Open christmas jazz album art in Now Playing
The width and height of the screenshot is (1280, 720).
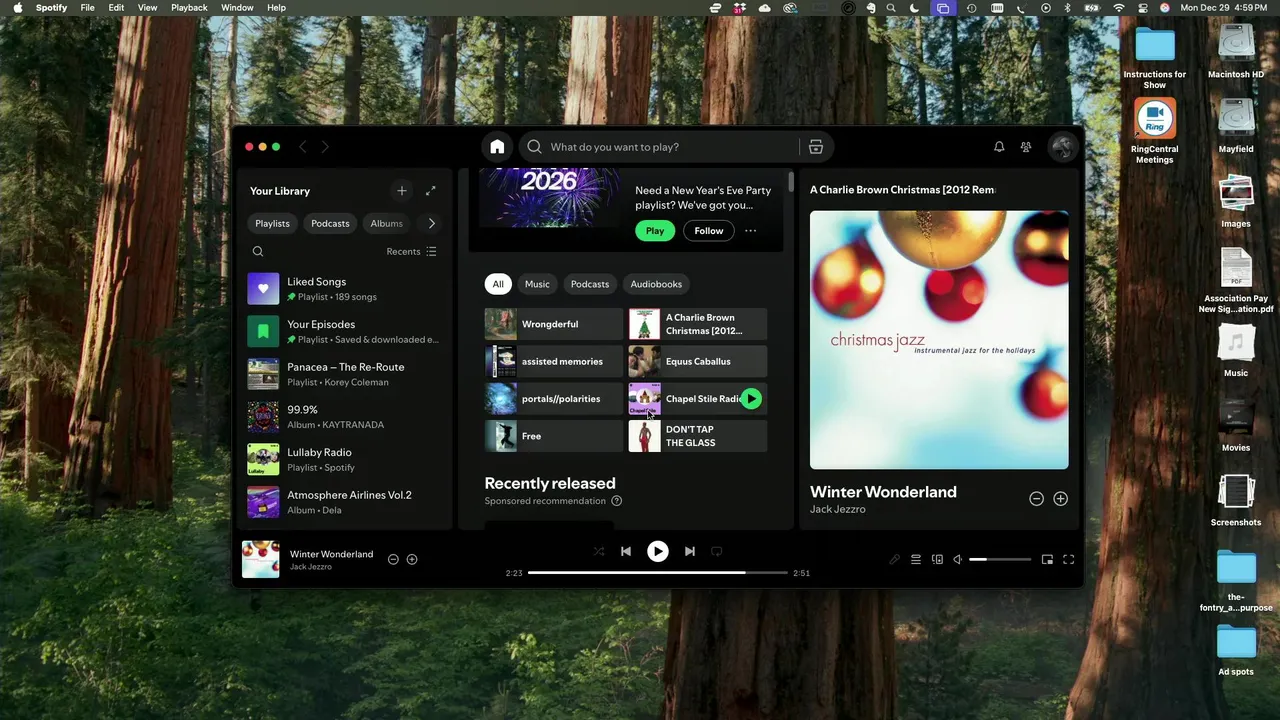(939, 340)
